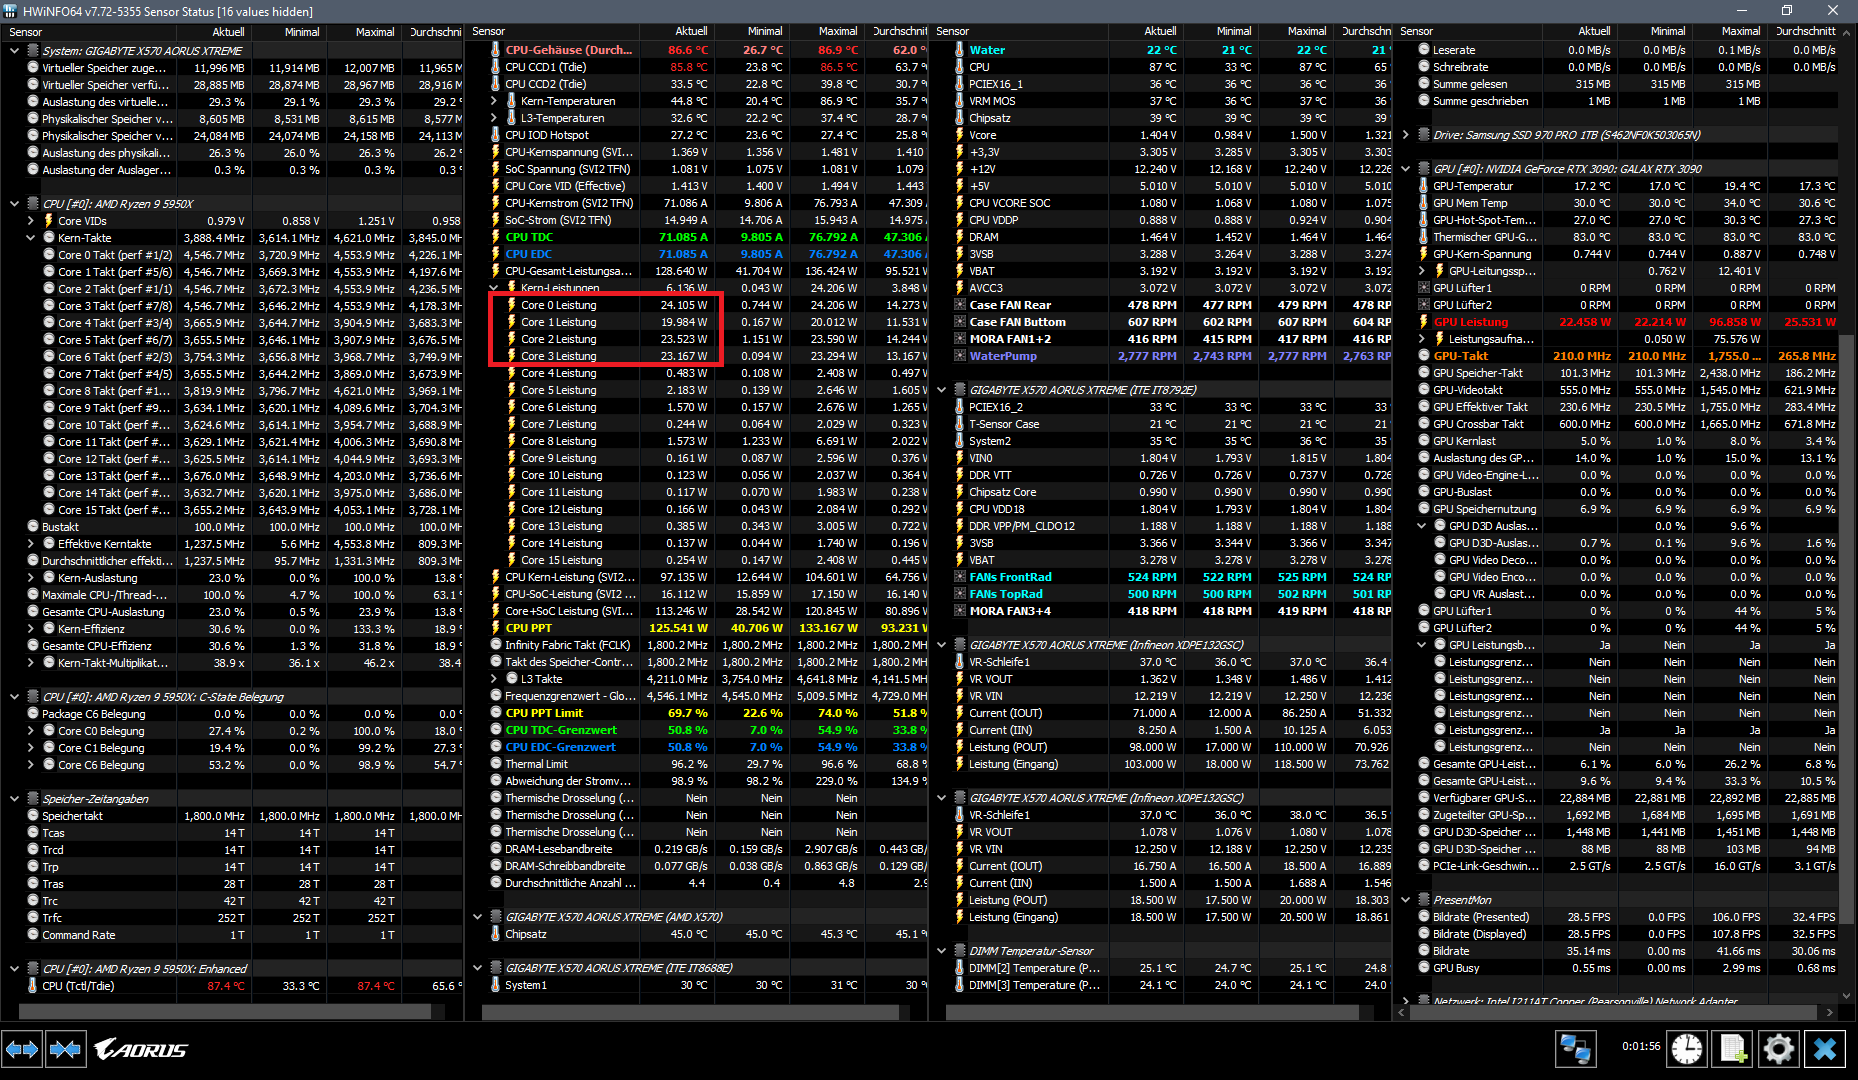This screenshot has height=1080, width=1858.
Task: Click lightning icon beside Core VIDs
Action: 48,220
